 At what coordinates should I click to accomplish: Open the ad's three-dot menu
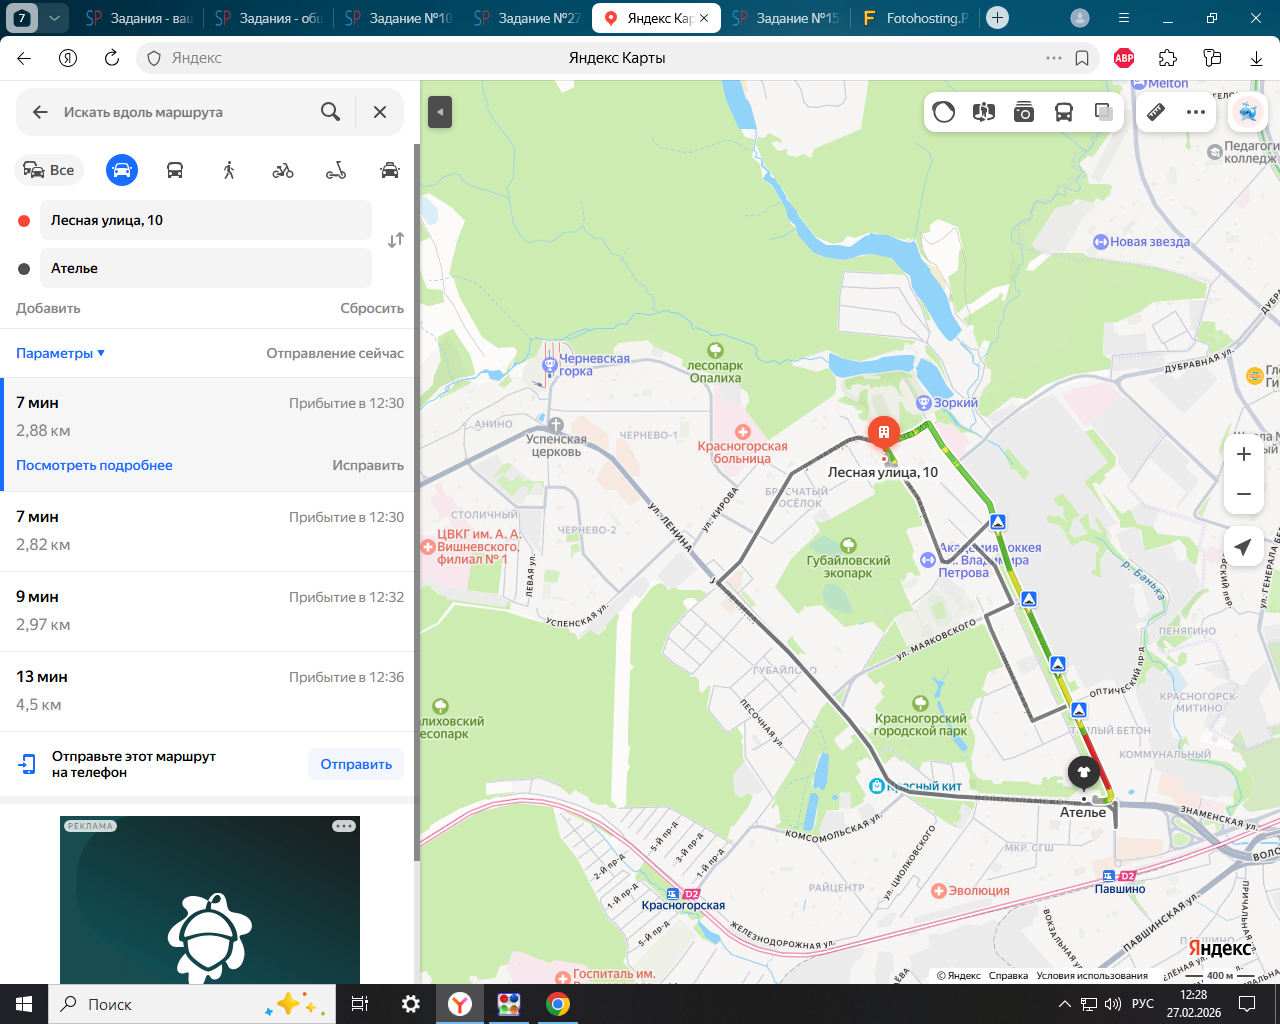pyautogui.click(x=344, y=826)
